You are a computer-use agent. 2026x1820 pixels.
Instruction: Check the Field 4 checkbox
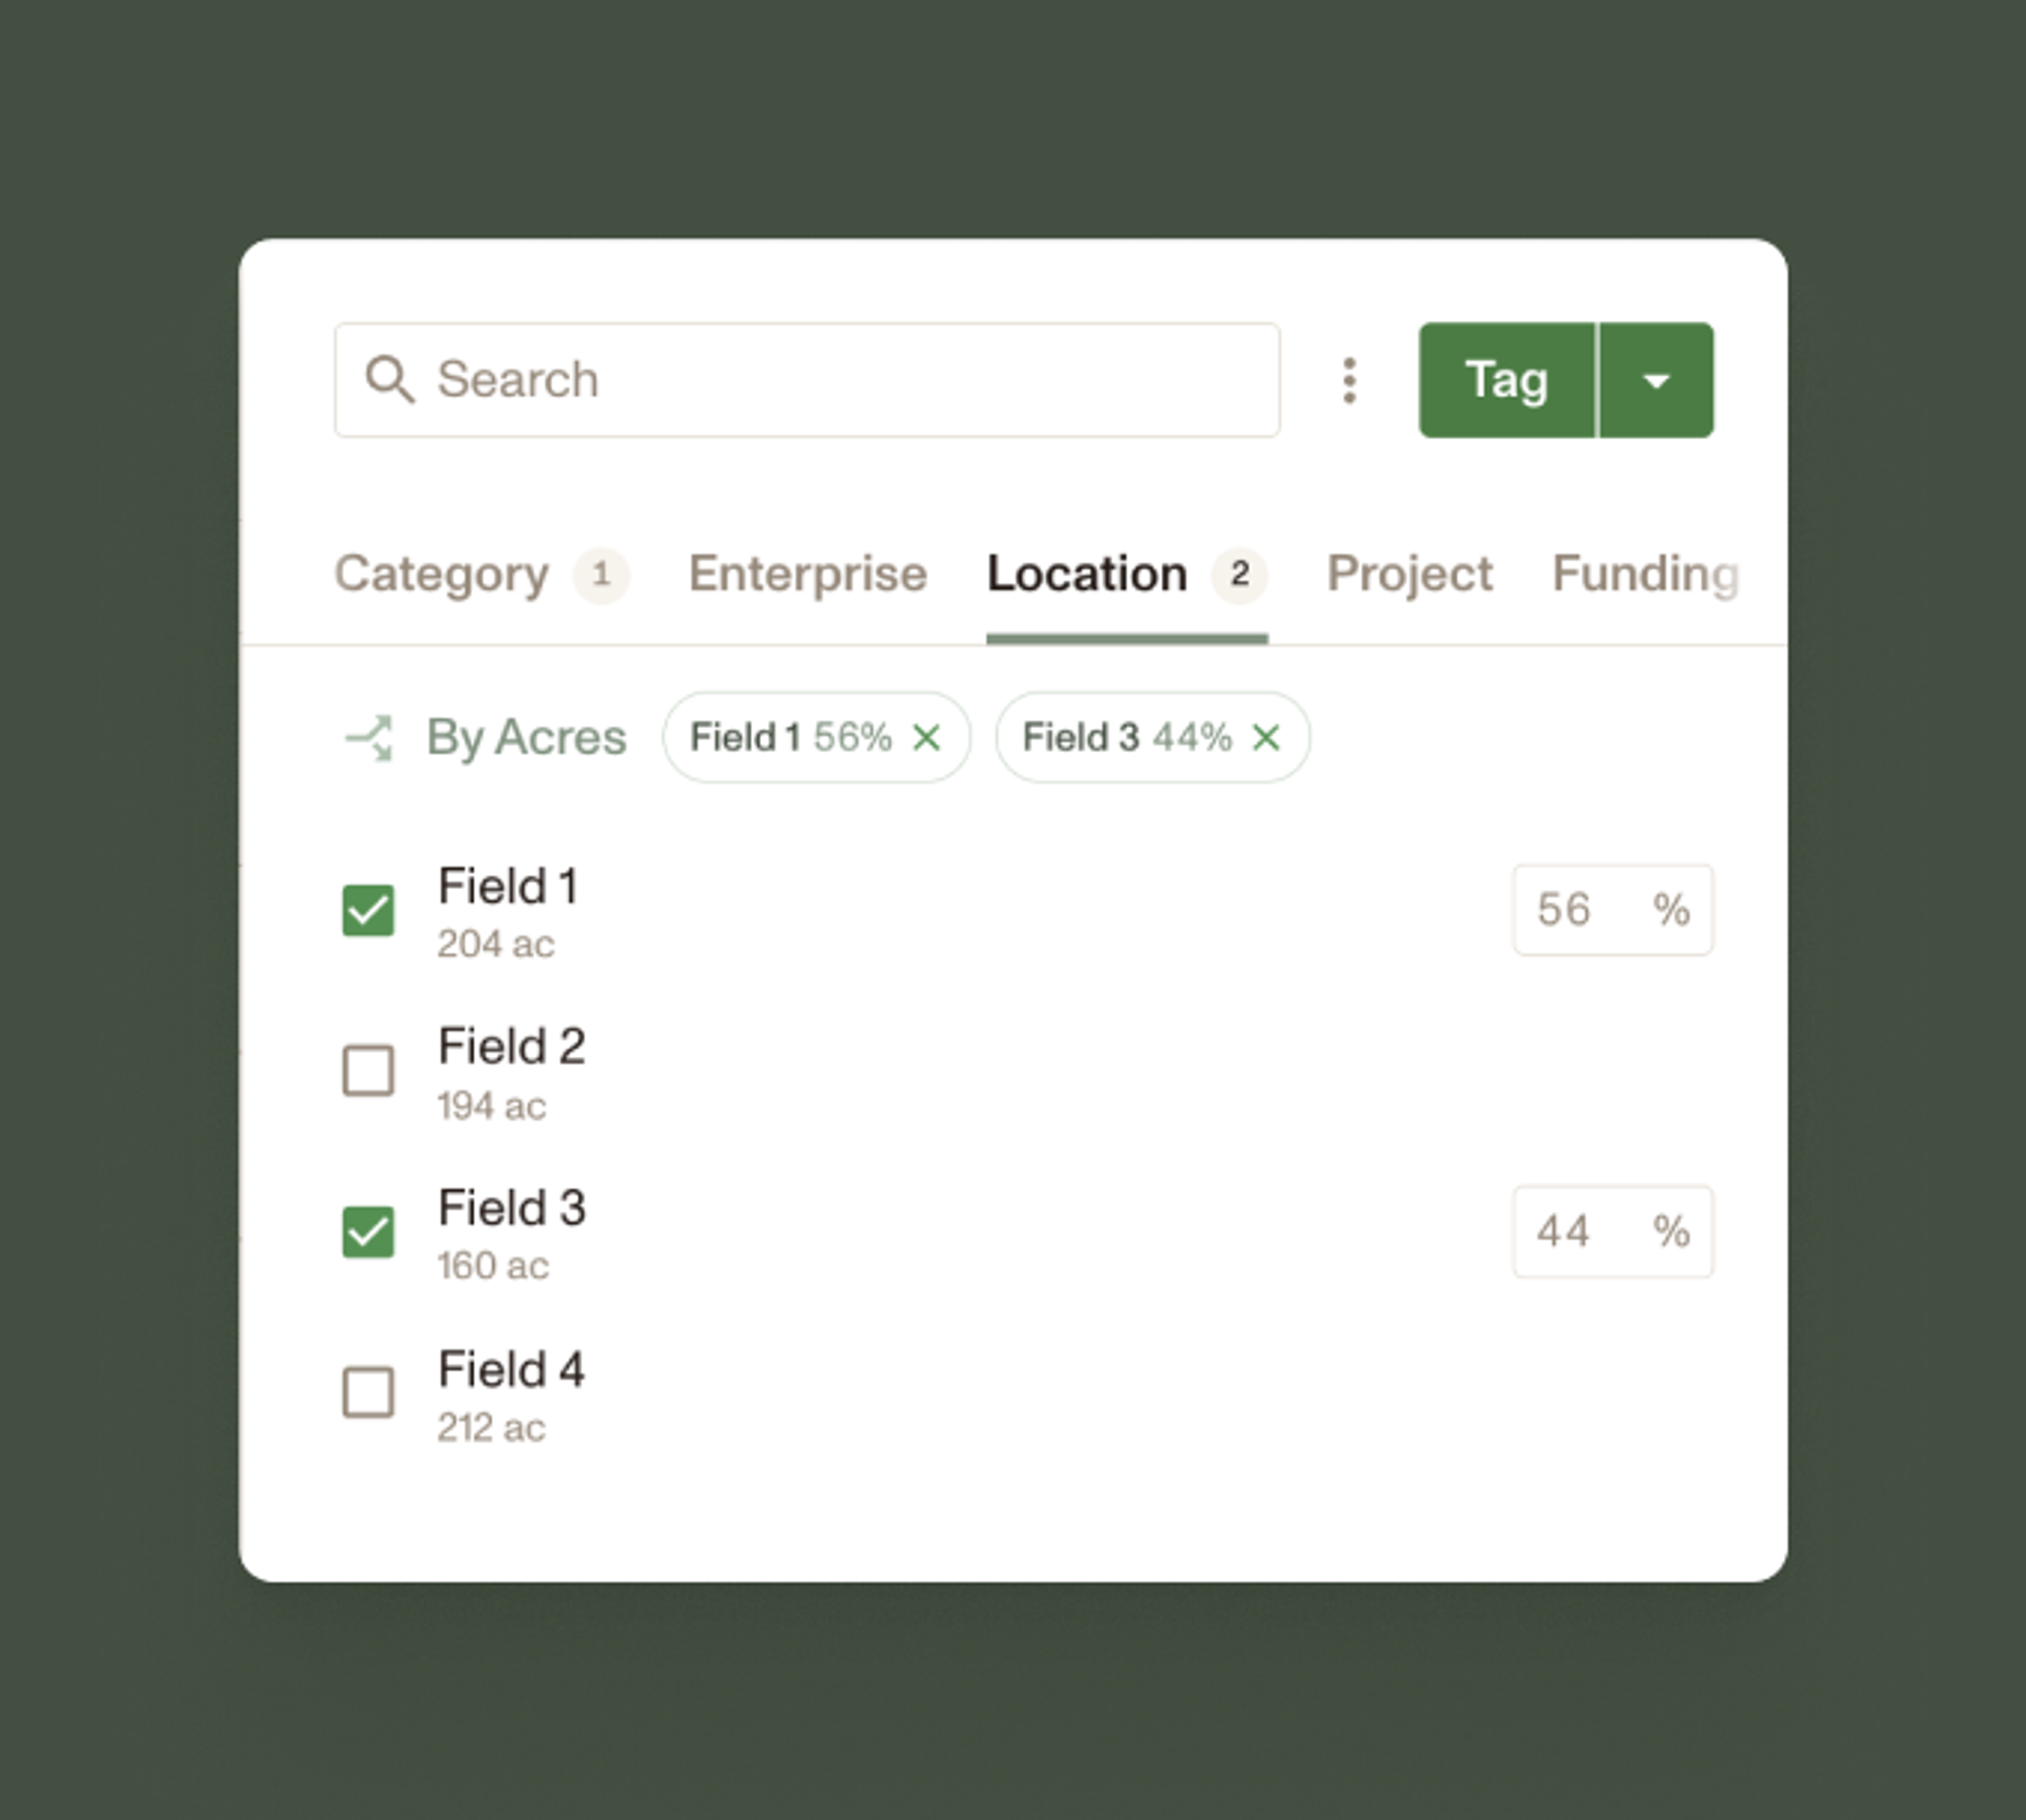click(x=368, y=1393)
